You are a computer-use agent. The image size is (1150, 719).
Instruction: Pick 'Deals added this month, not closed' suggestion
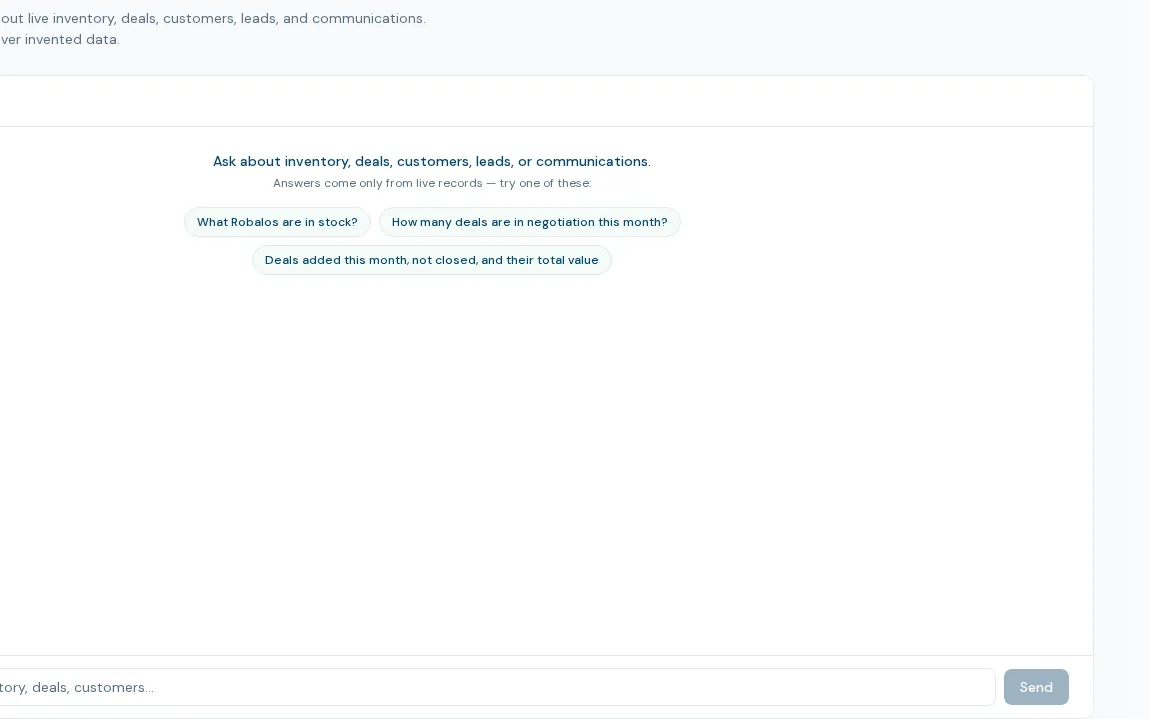tap(431, 260)
